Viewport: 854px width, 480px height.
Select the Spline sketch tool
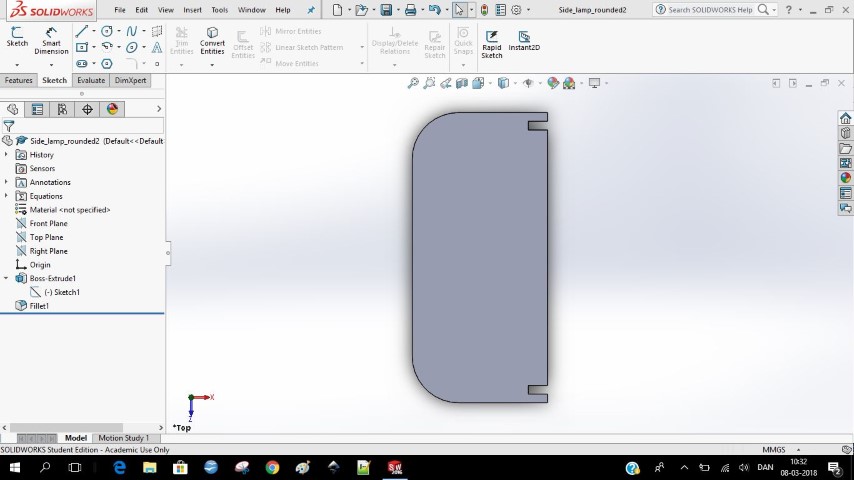(x=131, y=31)
